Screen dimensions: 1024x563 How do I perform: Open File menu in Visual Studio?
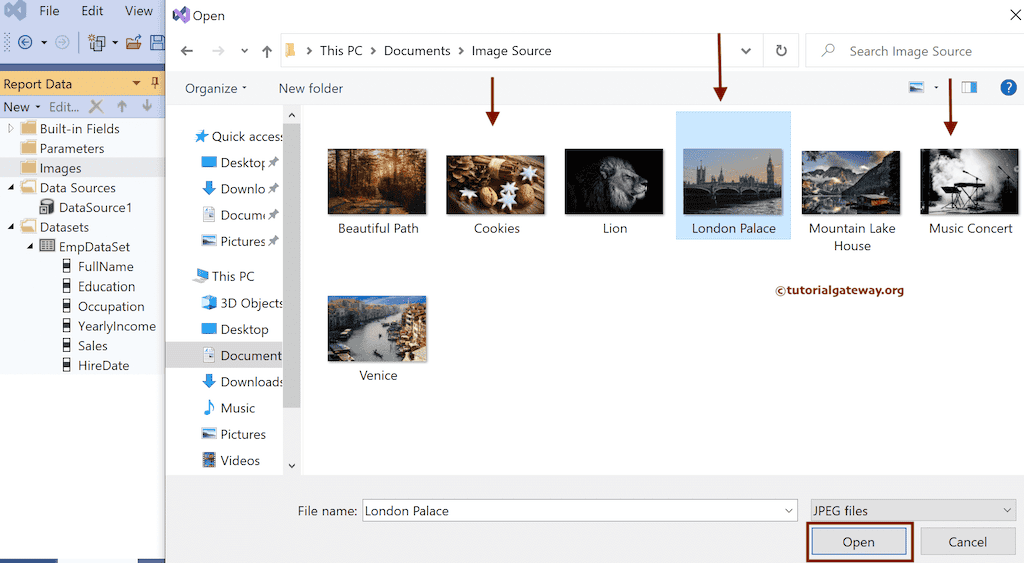tap(49, 11)
